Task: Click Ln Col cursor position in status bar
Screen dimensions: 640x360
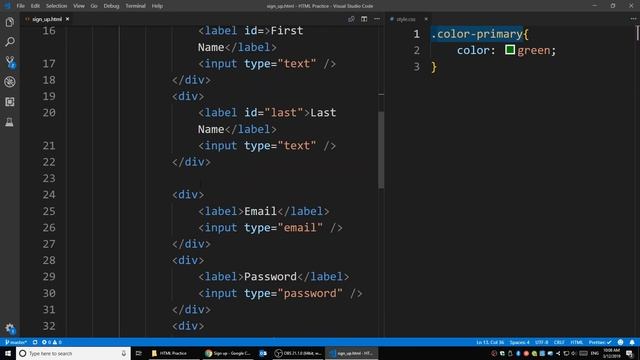Action: tap(490, 342)
